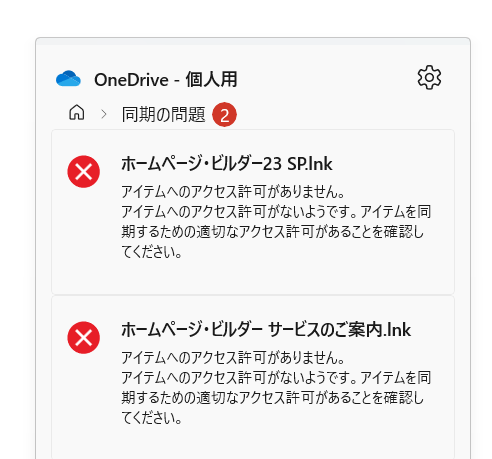Image resolution: width=492 pixels, height=459 pixels.
Task: Click the breadcrumb chevron after home
Action: tap(104, 114)
